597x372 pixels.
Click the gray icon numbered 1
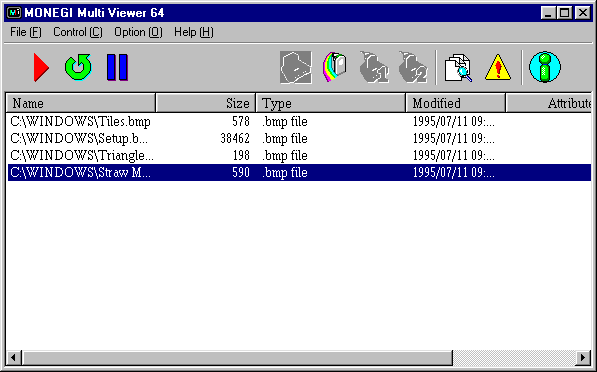[x=374, y=67]
